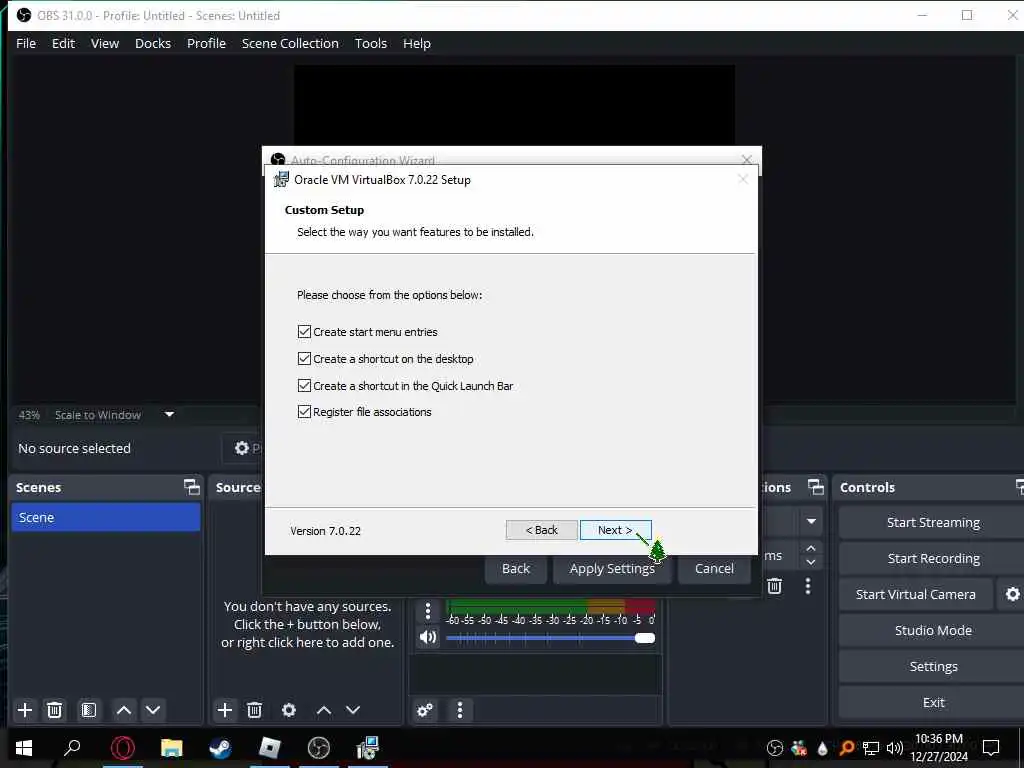Click Exit in OBS Controls
Image resolution: width=1024 pixels, height=768 pixels.
pos(933,702)
